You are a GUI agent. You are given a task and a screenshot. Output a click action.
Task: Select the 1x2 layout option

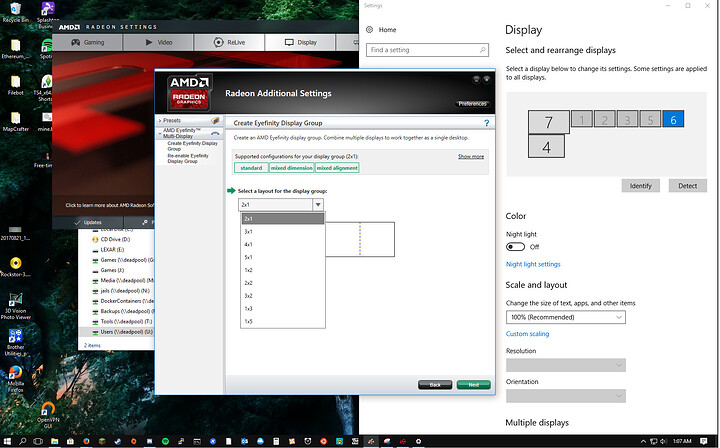coord(283,270)
